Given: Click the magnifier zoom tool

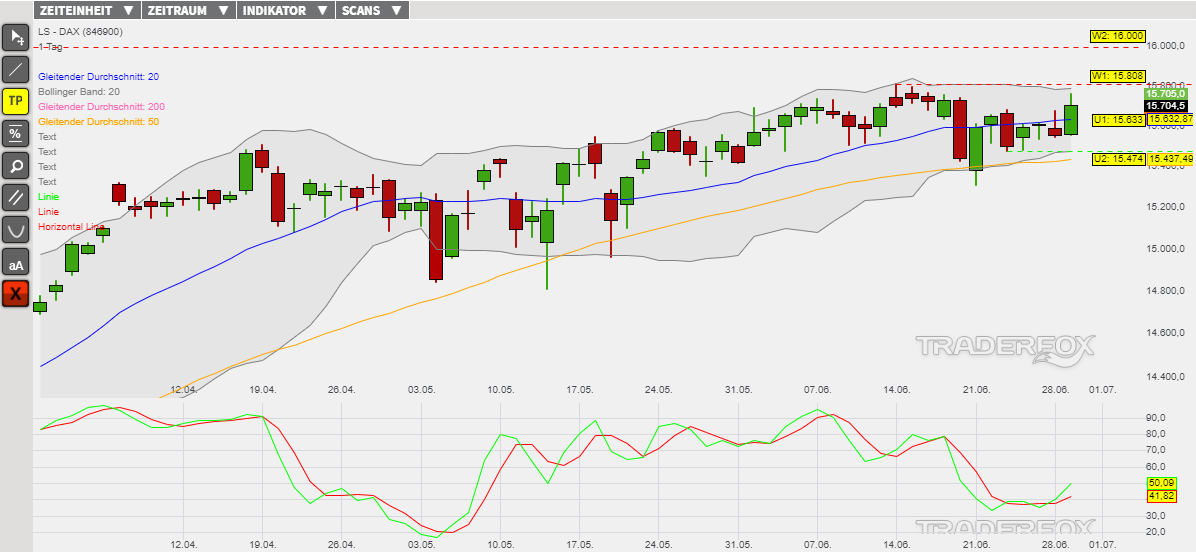Looking at the screenshot, I should (x=16, y=165).
